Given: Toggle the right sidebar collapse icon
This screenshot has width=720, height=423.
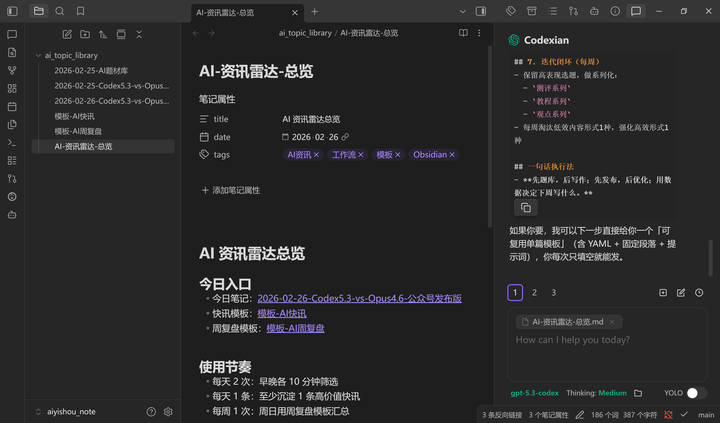Looking at the screenshot, I should coord(481,11).
